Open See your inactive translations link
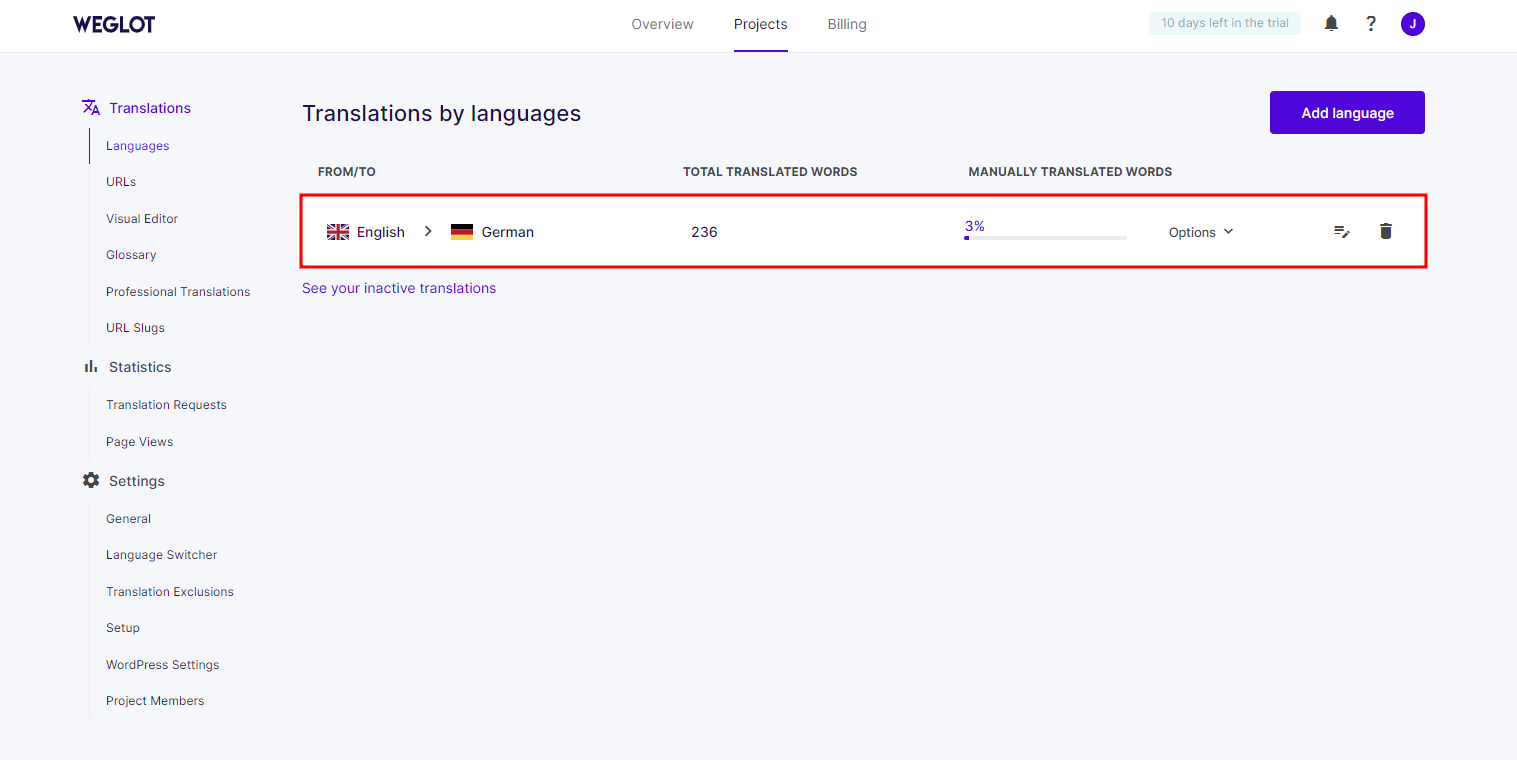The height and width of the screenshot is (760, 1517). coord(399,288)
